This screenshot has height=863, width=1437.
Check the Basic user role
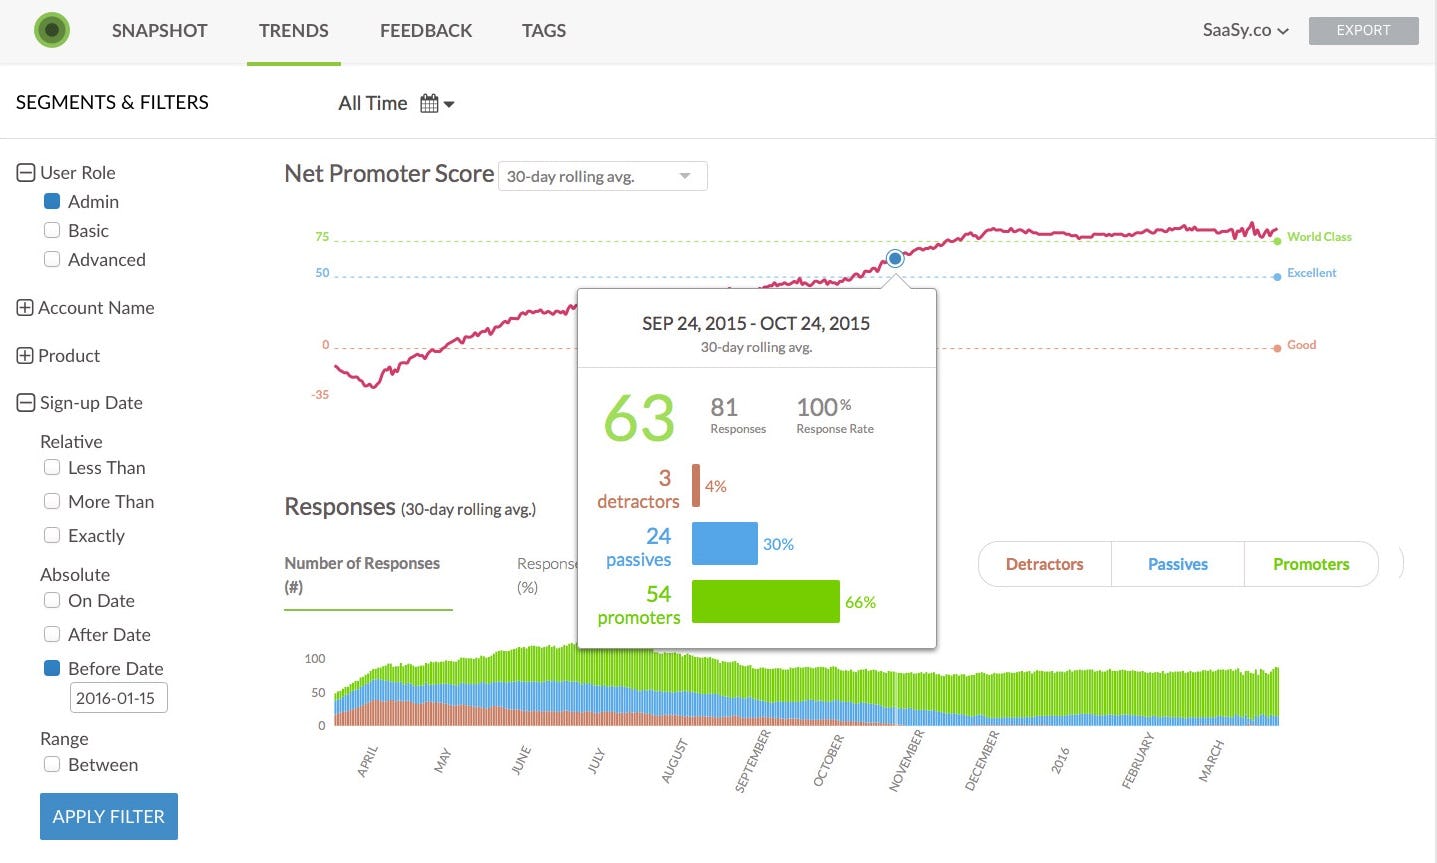(x=52, y=230)
